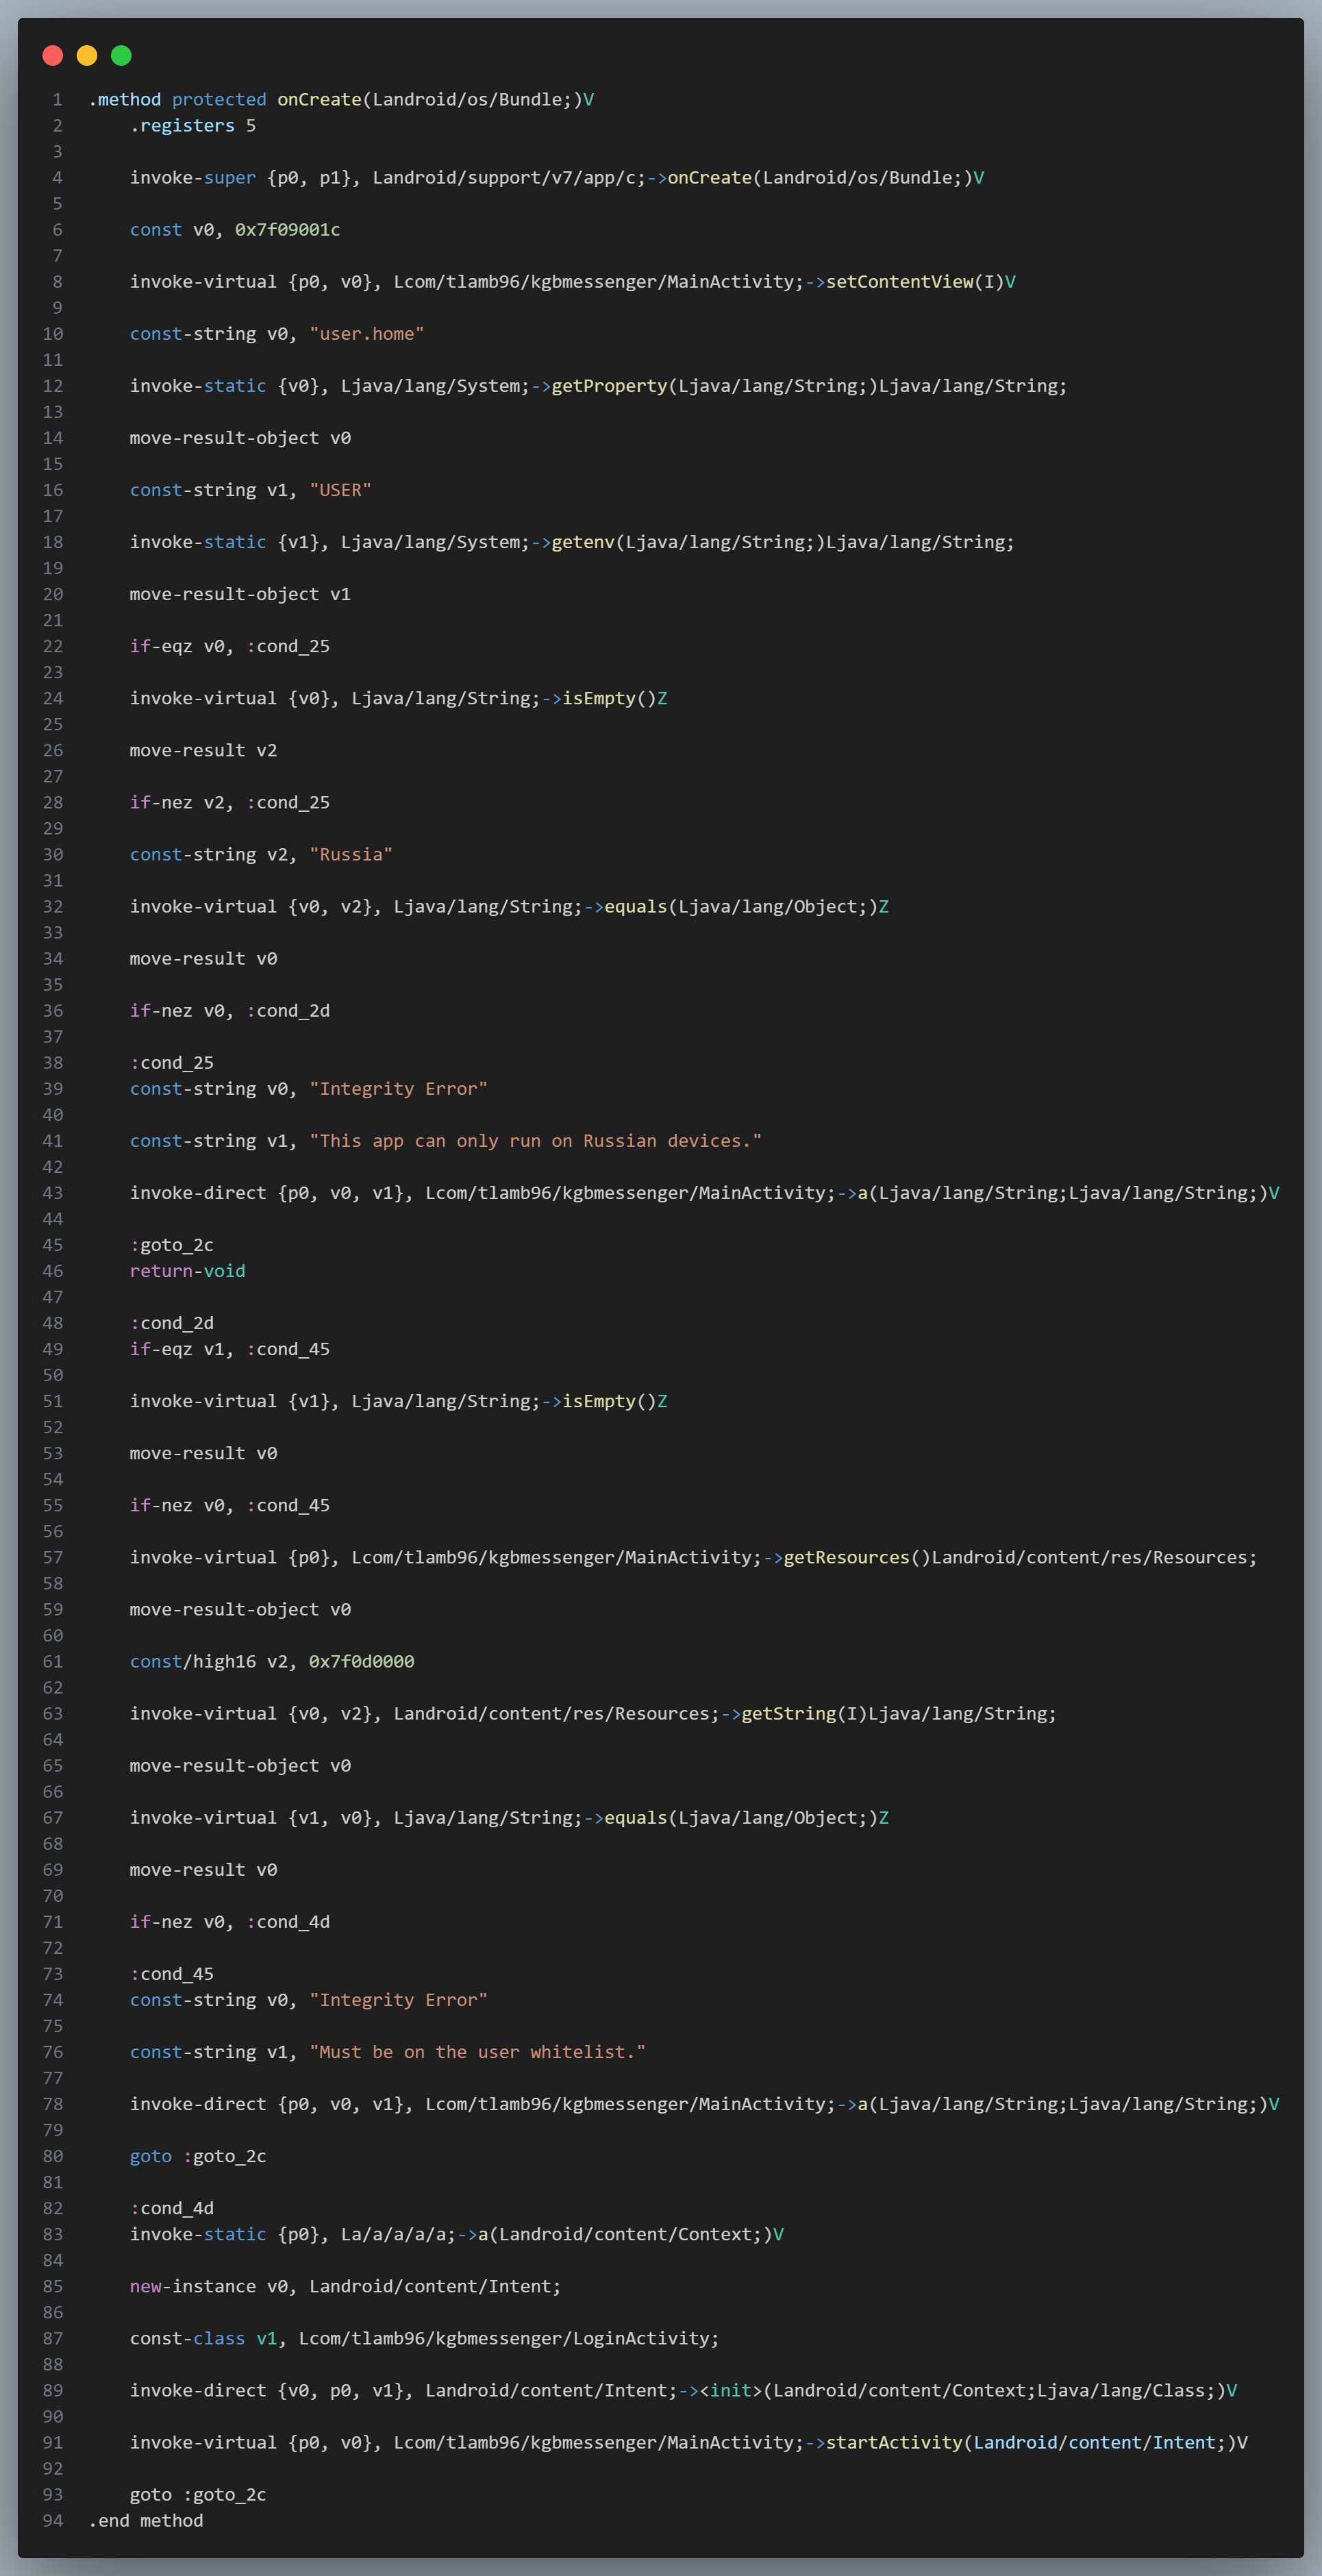Select the "USER" string literal

pos(341,490)
